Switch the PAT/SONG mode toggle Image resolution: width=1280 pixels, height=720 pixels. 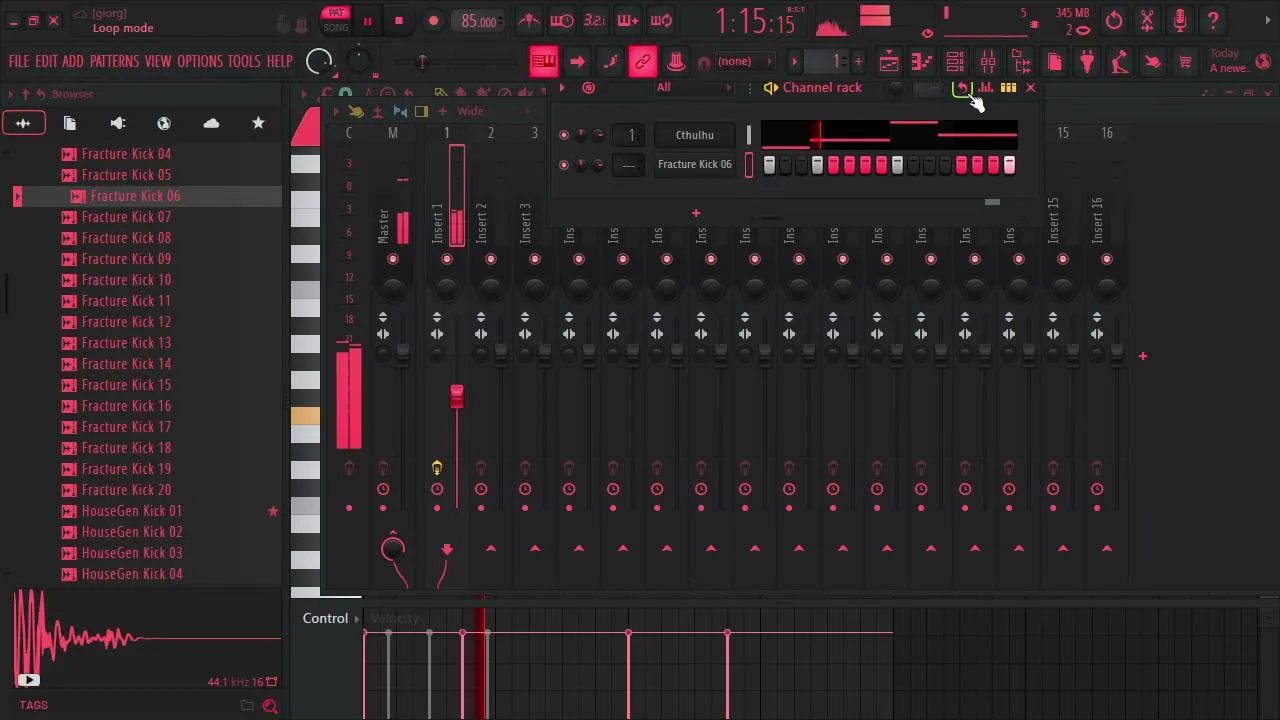pos(336,20)
